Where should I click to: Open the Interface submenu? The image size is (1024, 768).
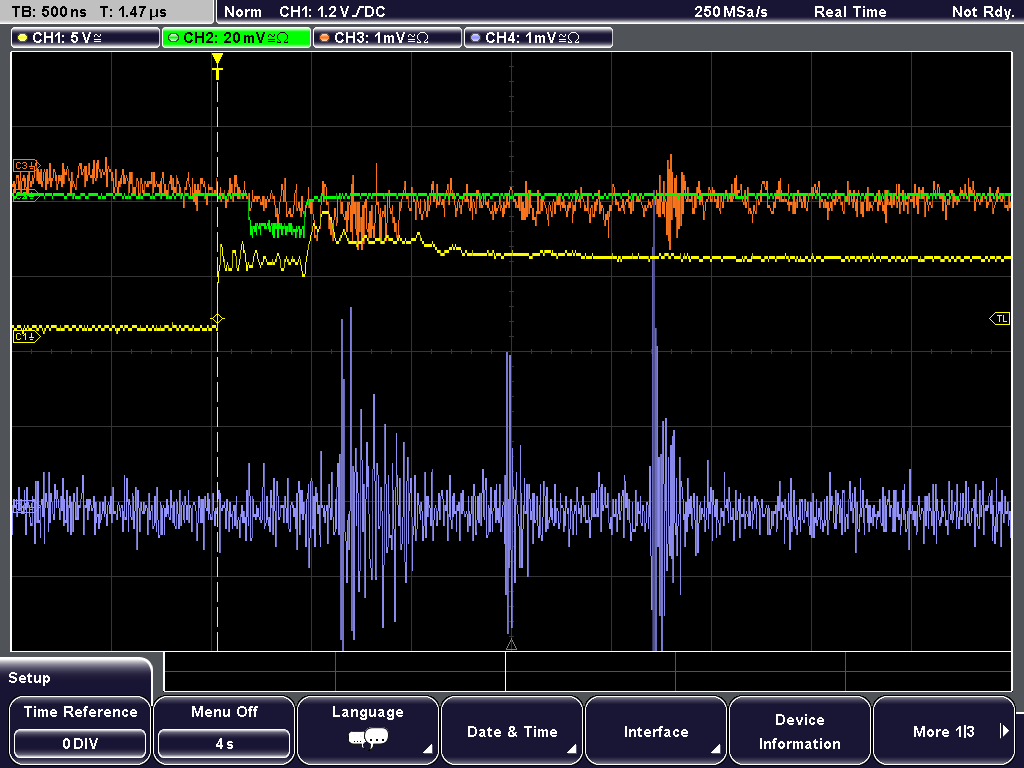656,730
